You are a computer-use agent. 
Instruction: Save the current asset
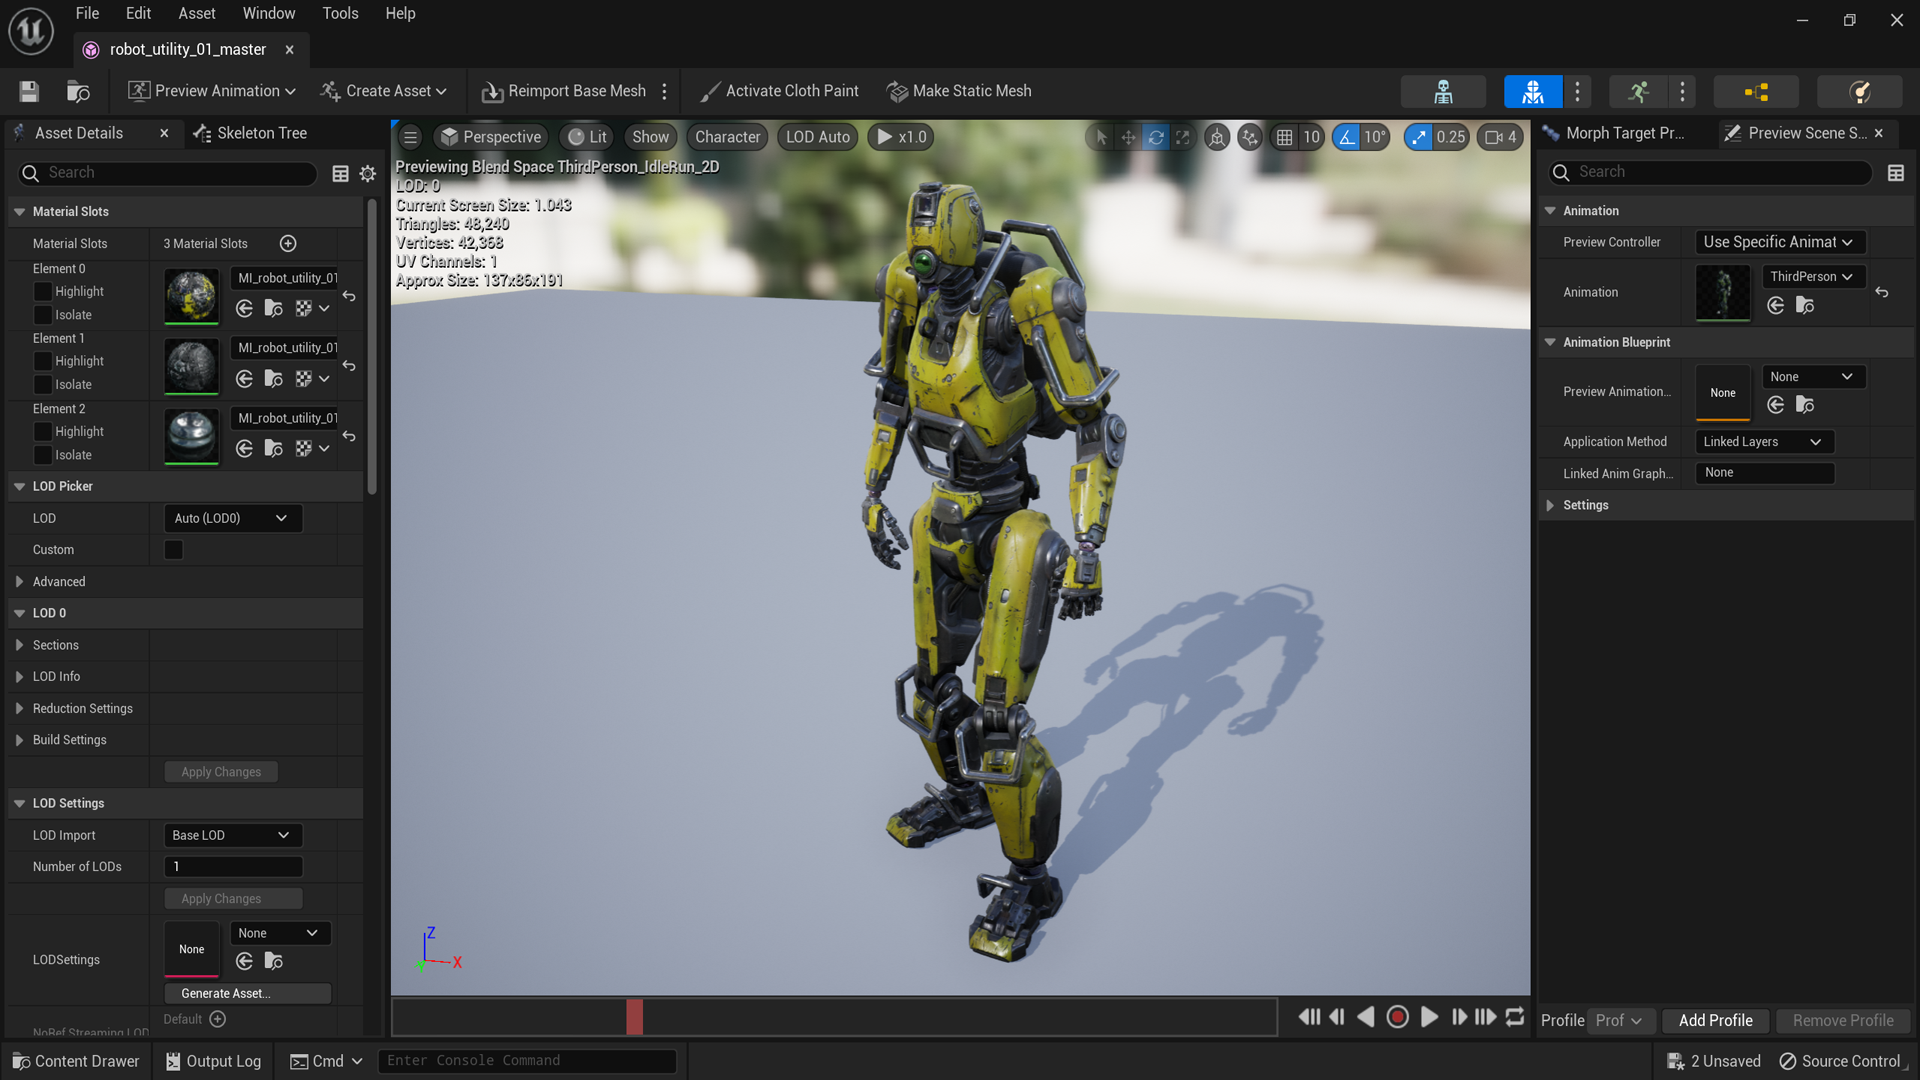[28, 90]
